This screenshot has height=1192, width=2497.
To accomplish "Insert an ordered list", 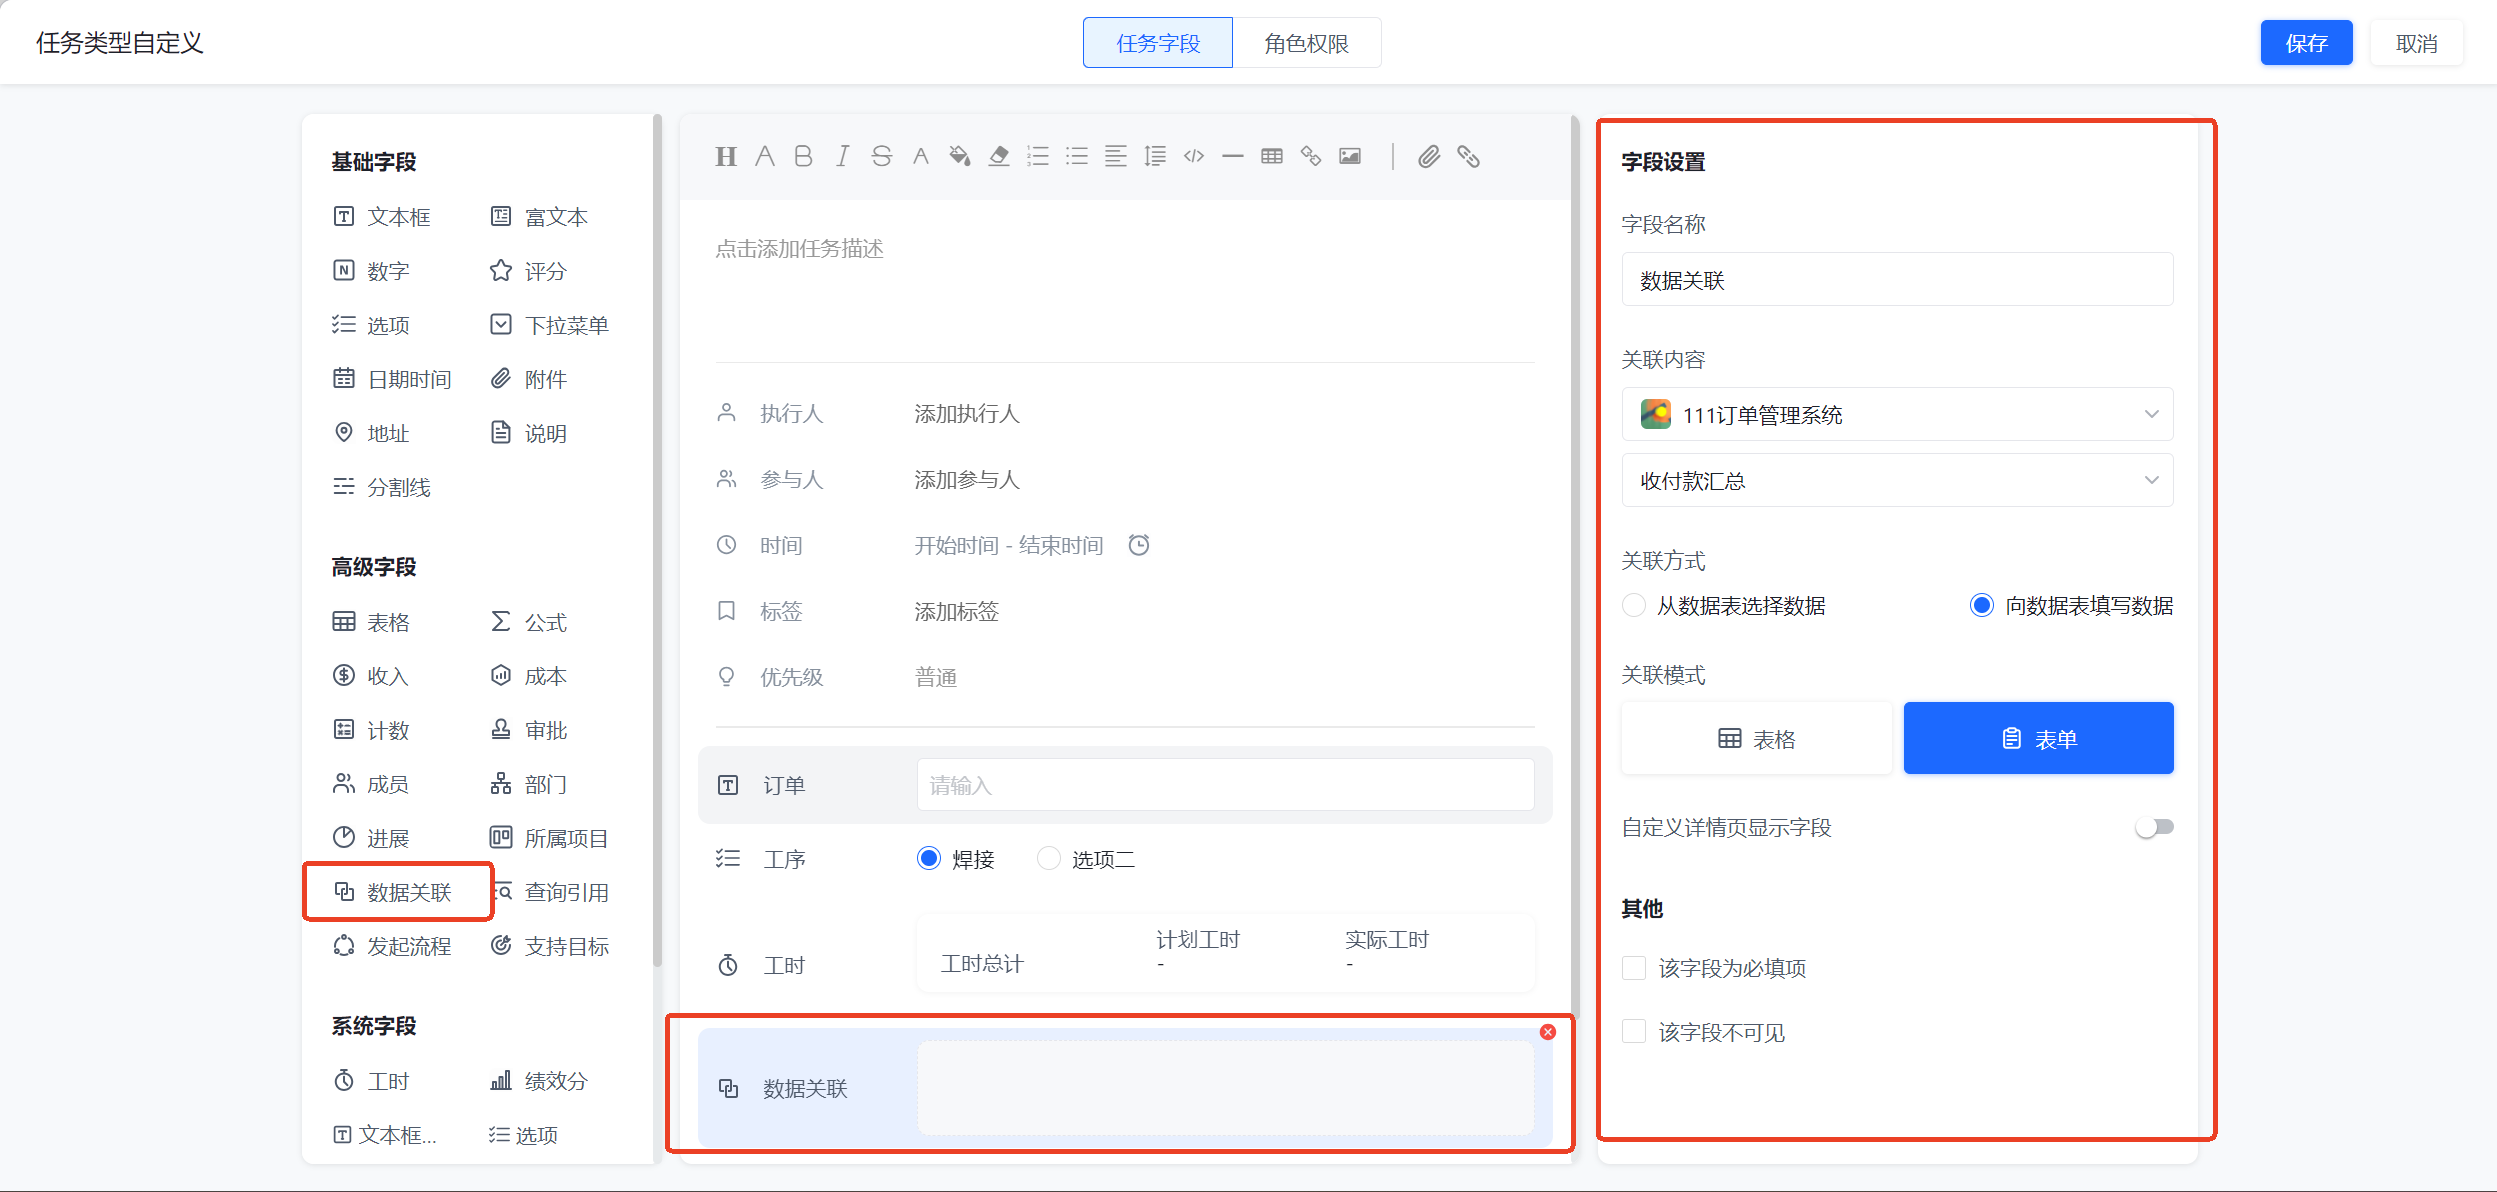I will (1038, 156).
